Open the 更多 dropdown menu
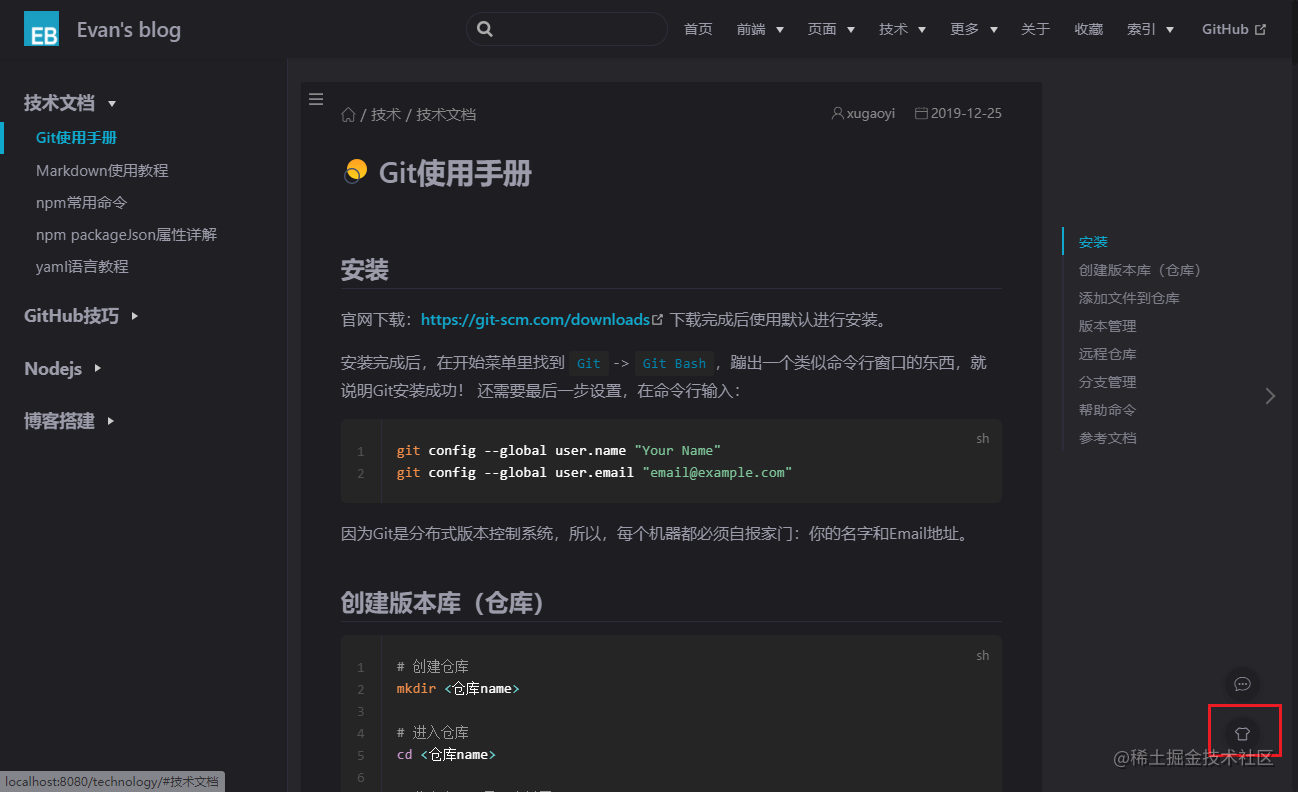 [974, 29]
